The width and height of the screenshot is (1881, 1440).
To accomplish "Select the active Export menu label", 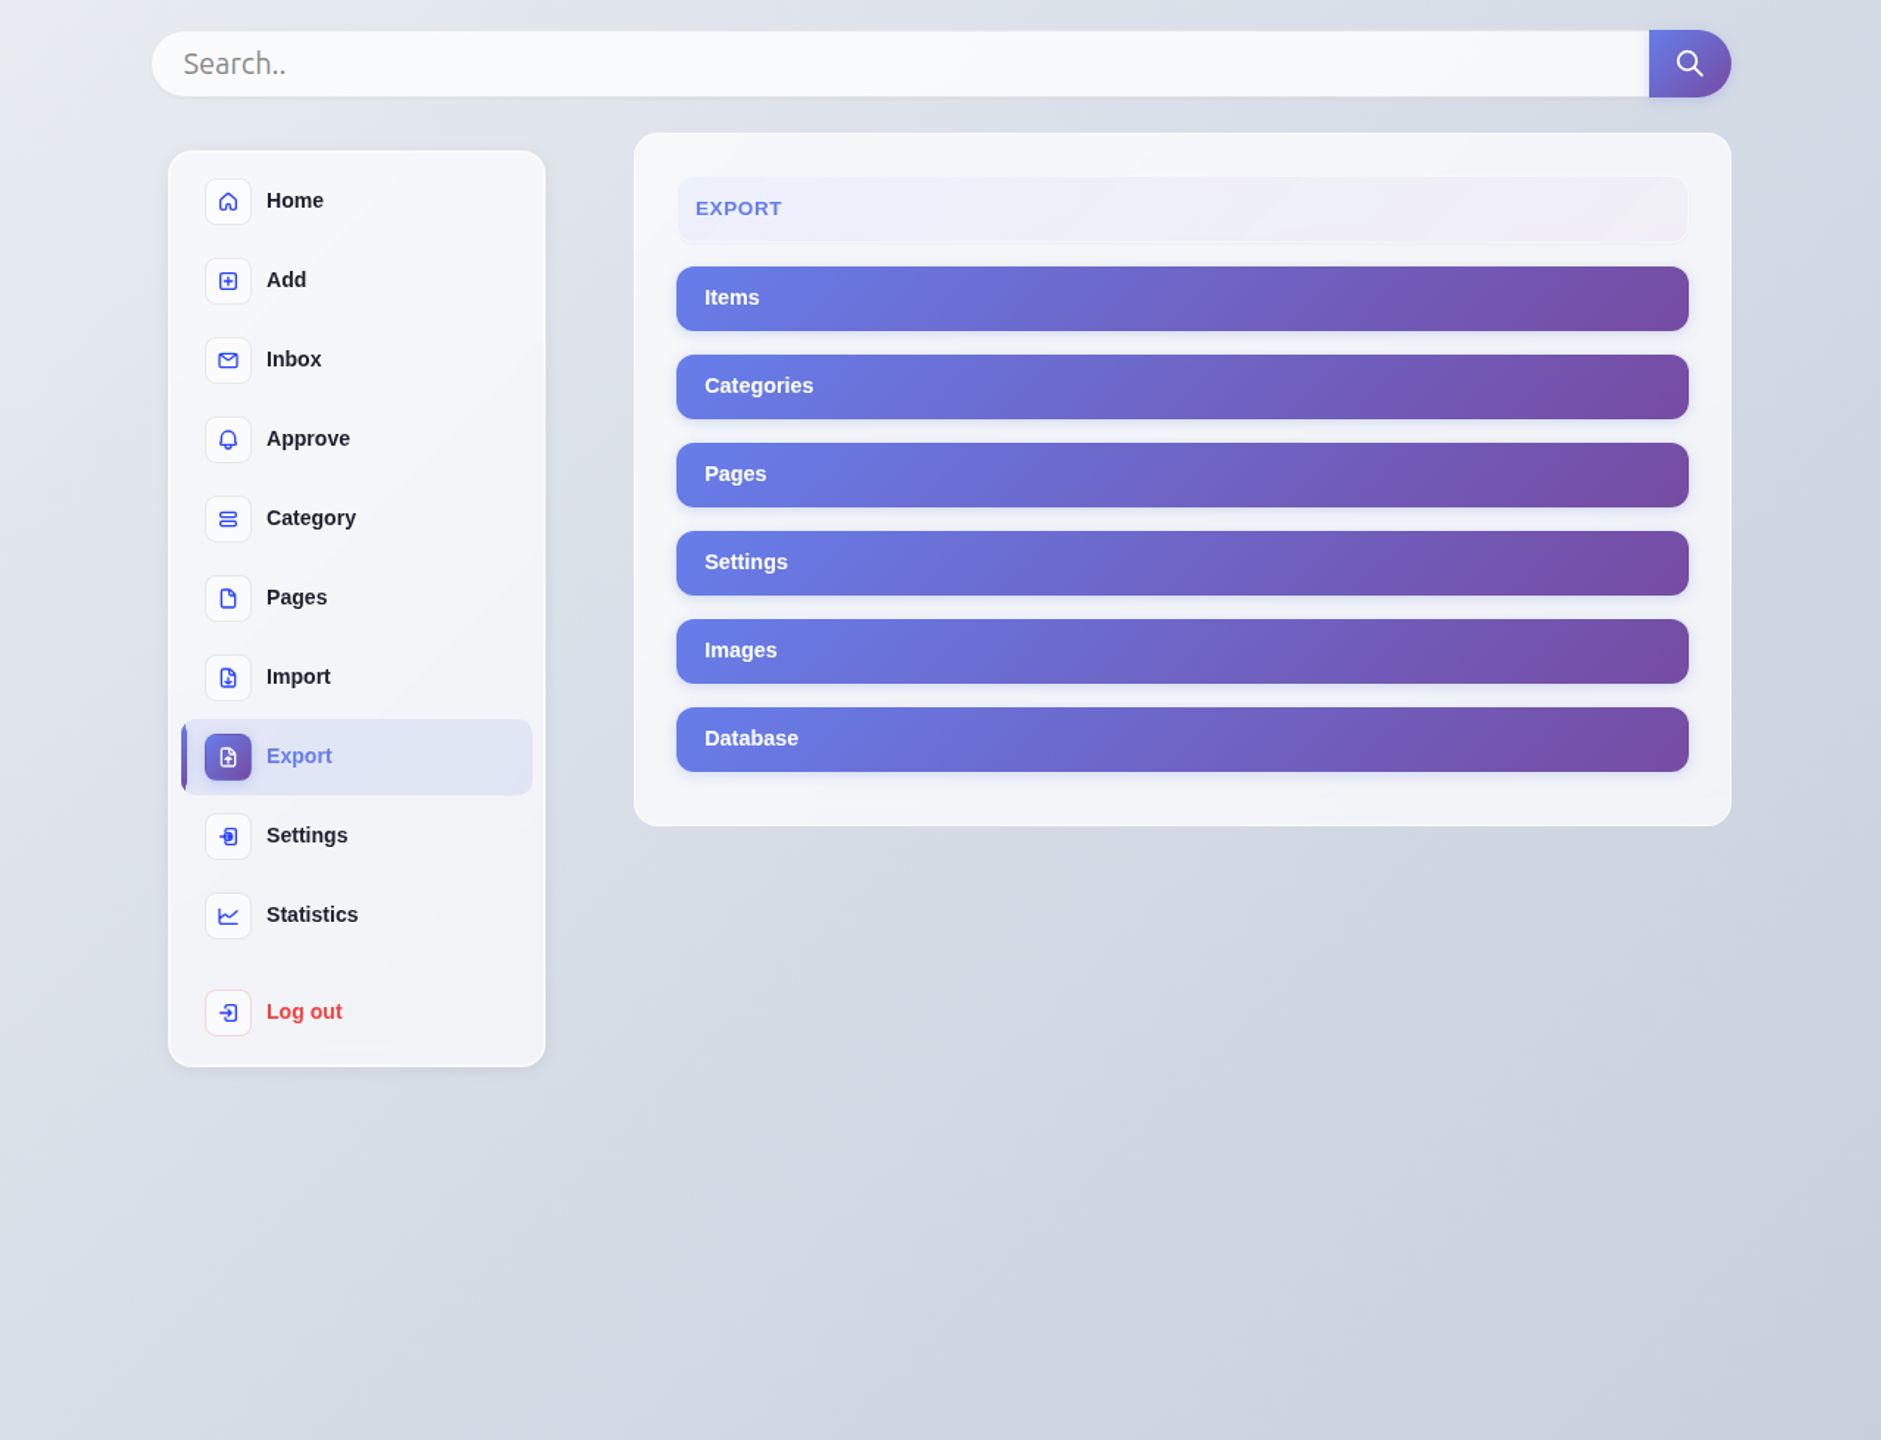I will (299, 756).
